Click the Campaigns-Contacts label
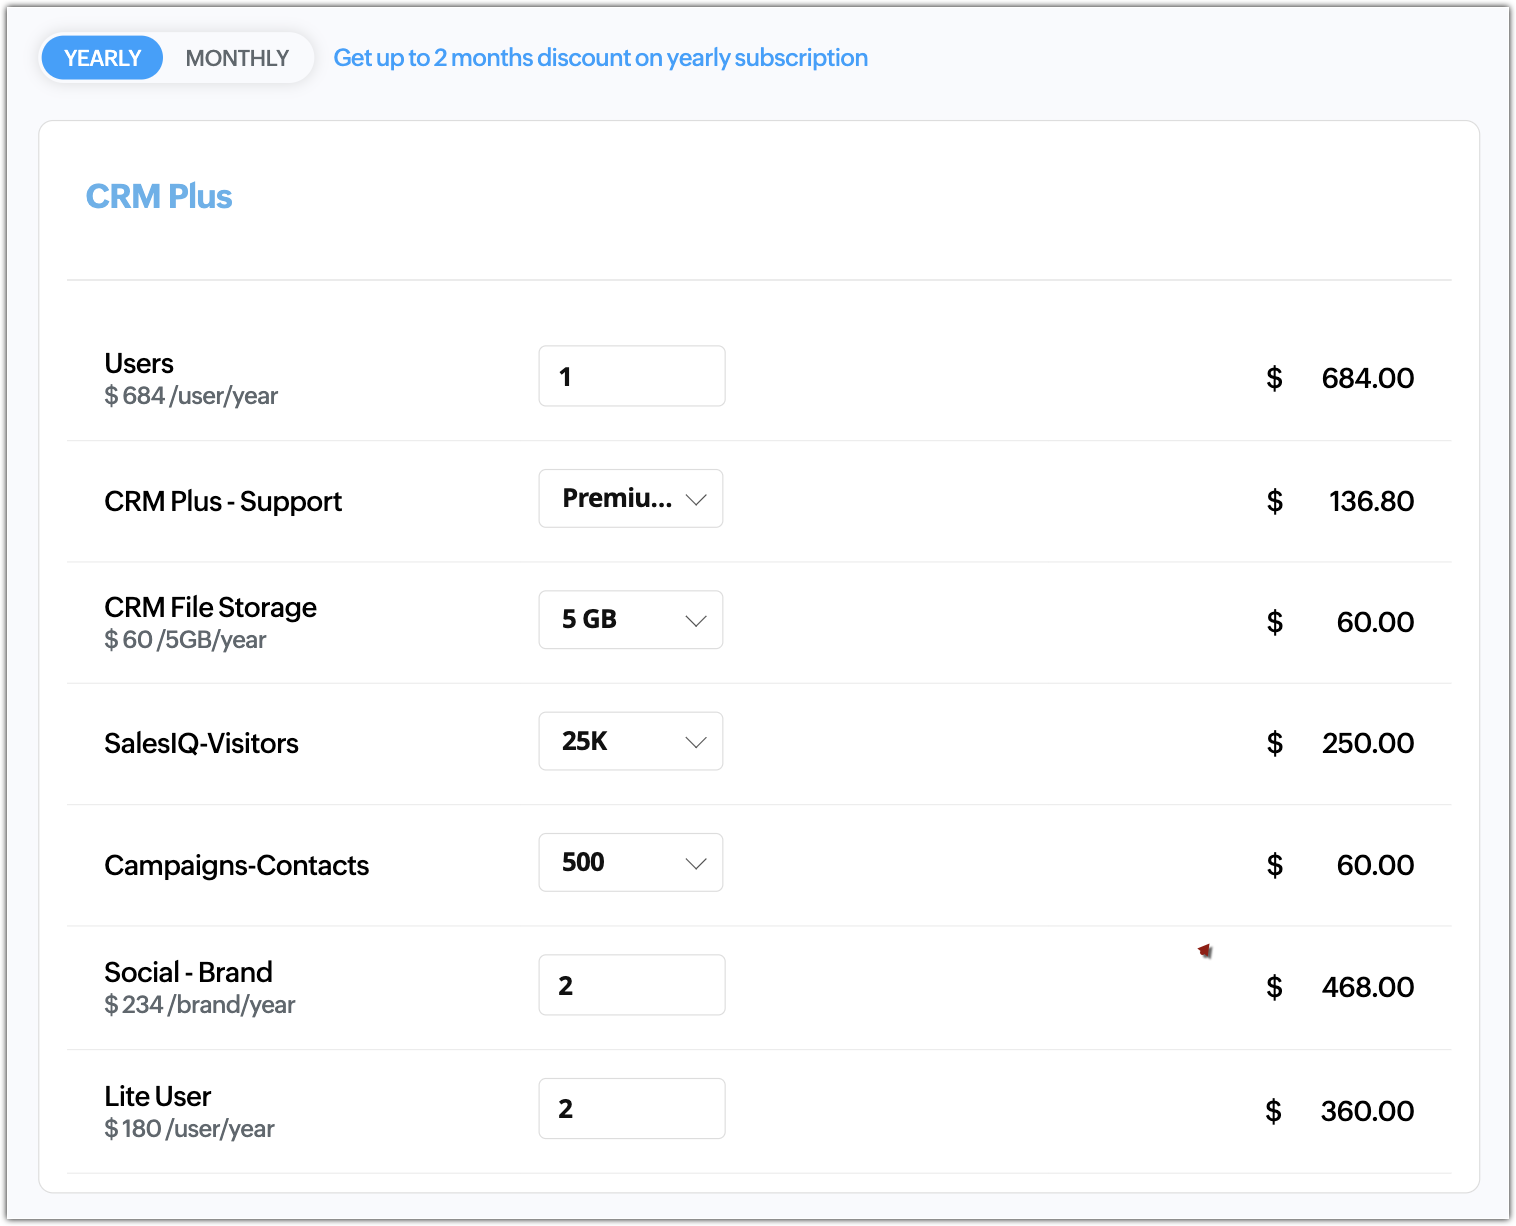 point(236,865)
